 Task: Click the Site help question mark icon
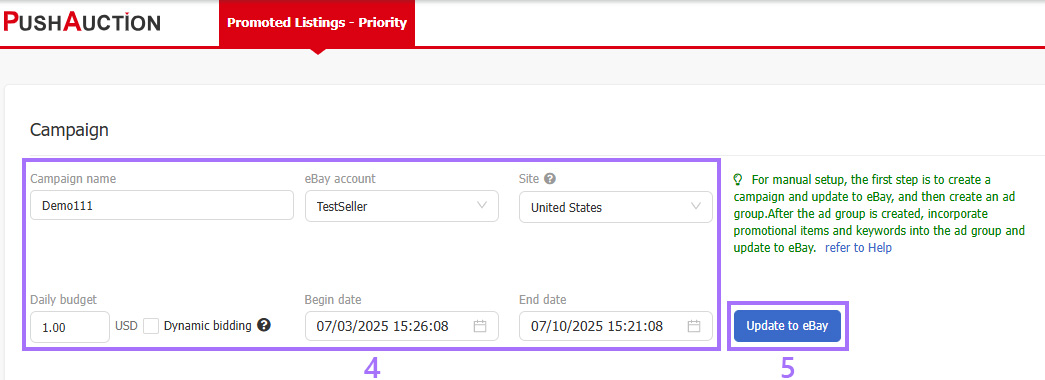pyautogui.click(x=550, y=179)
